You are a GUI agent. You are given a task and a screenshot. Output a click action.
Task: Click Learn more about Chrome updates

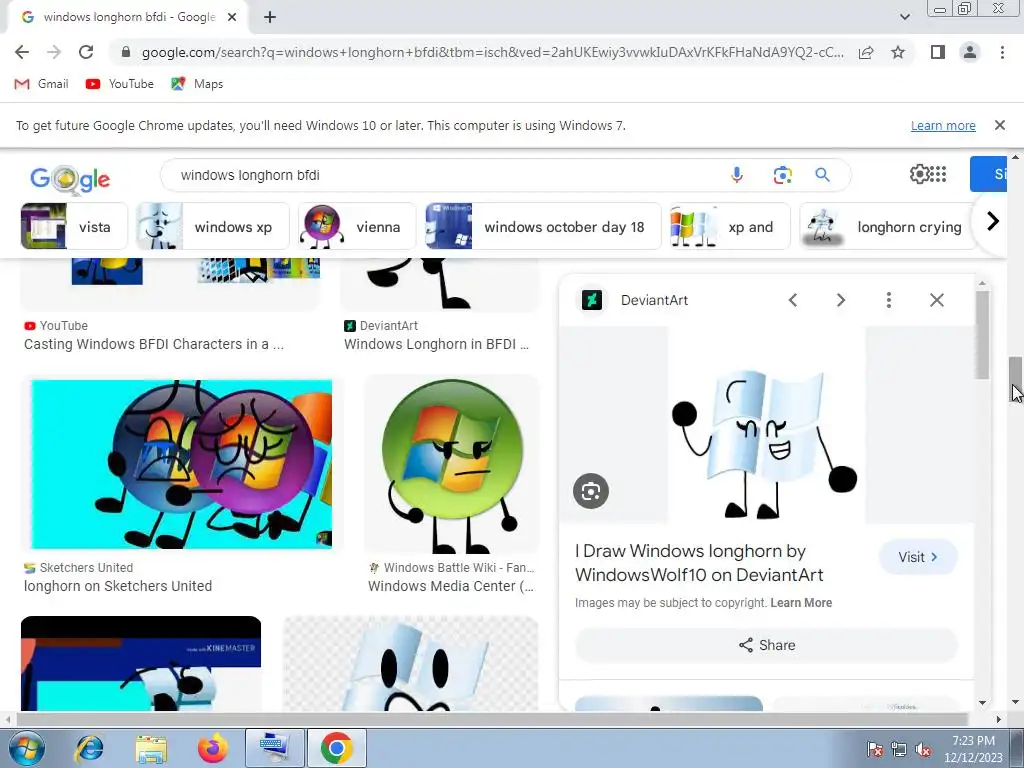pyautogui.click(x=943, y=125)
